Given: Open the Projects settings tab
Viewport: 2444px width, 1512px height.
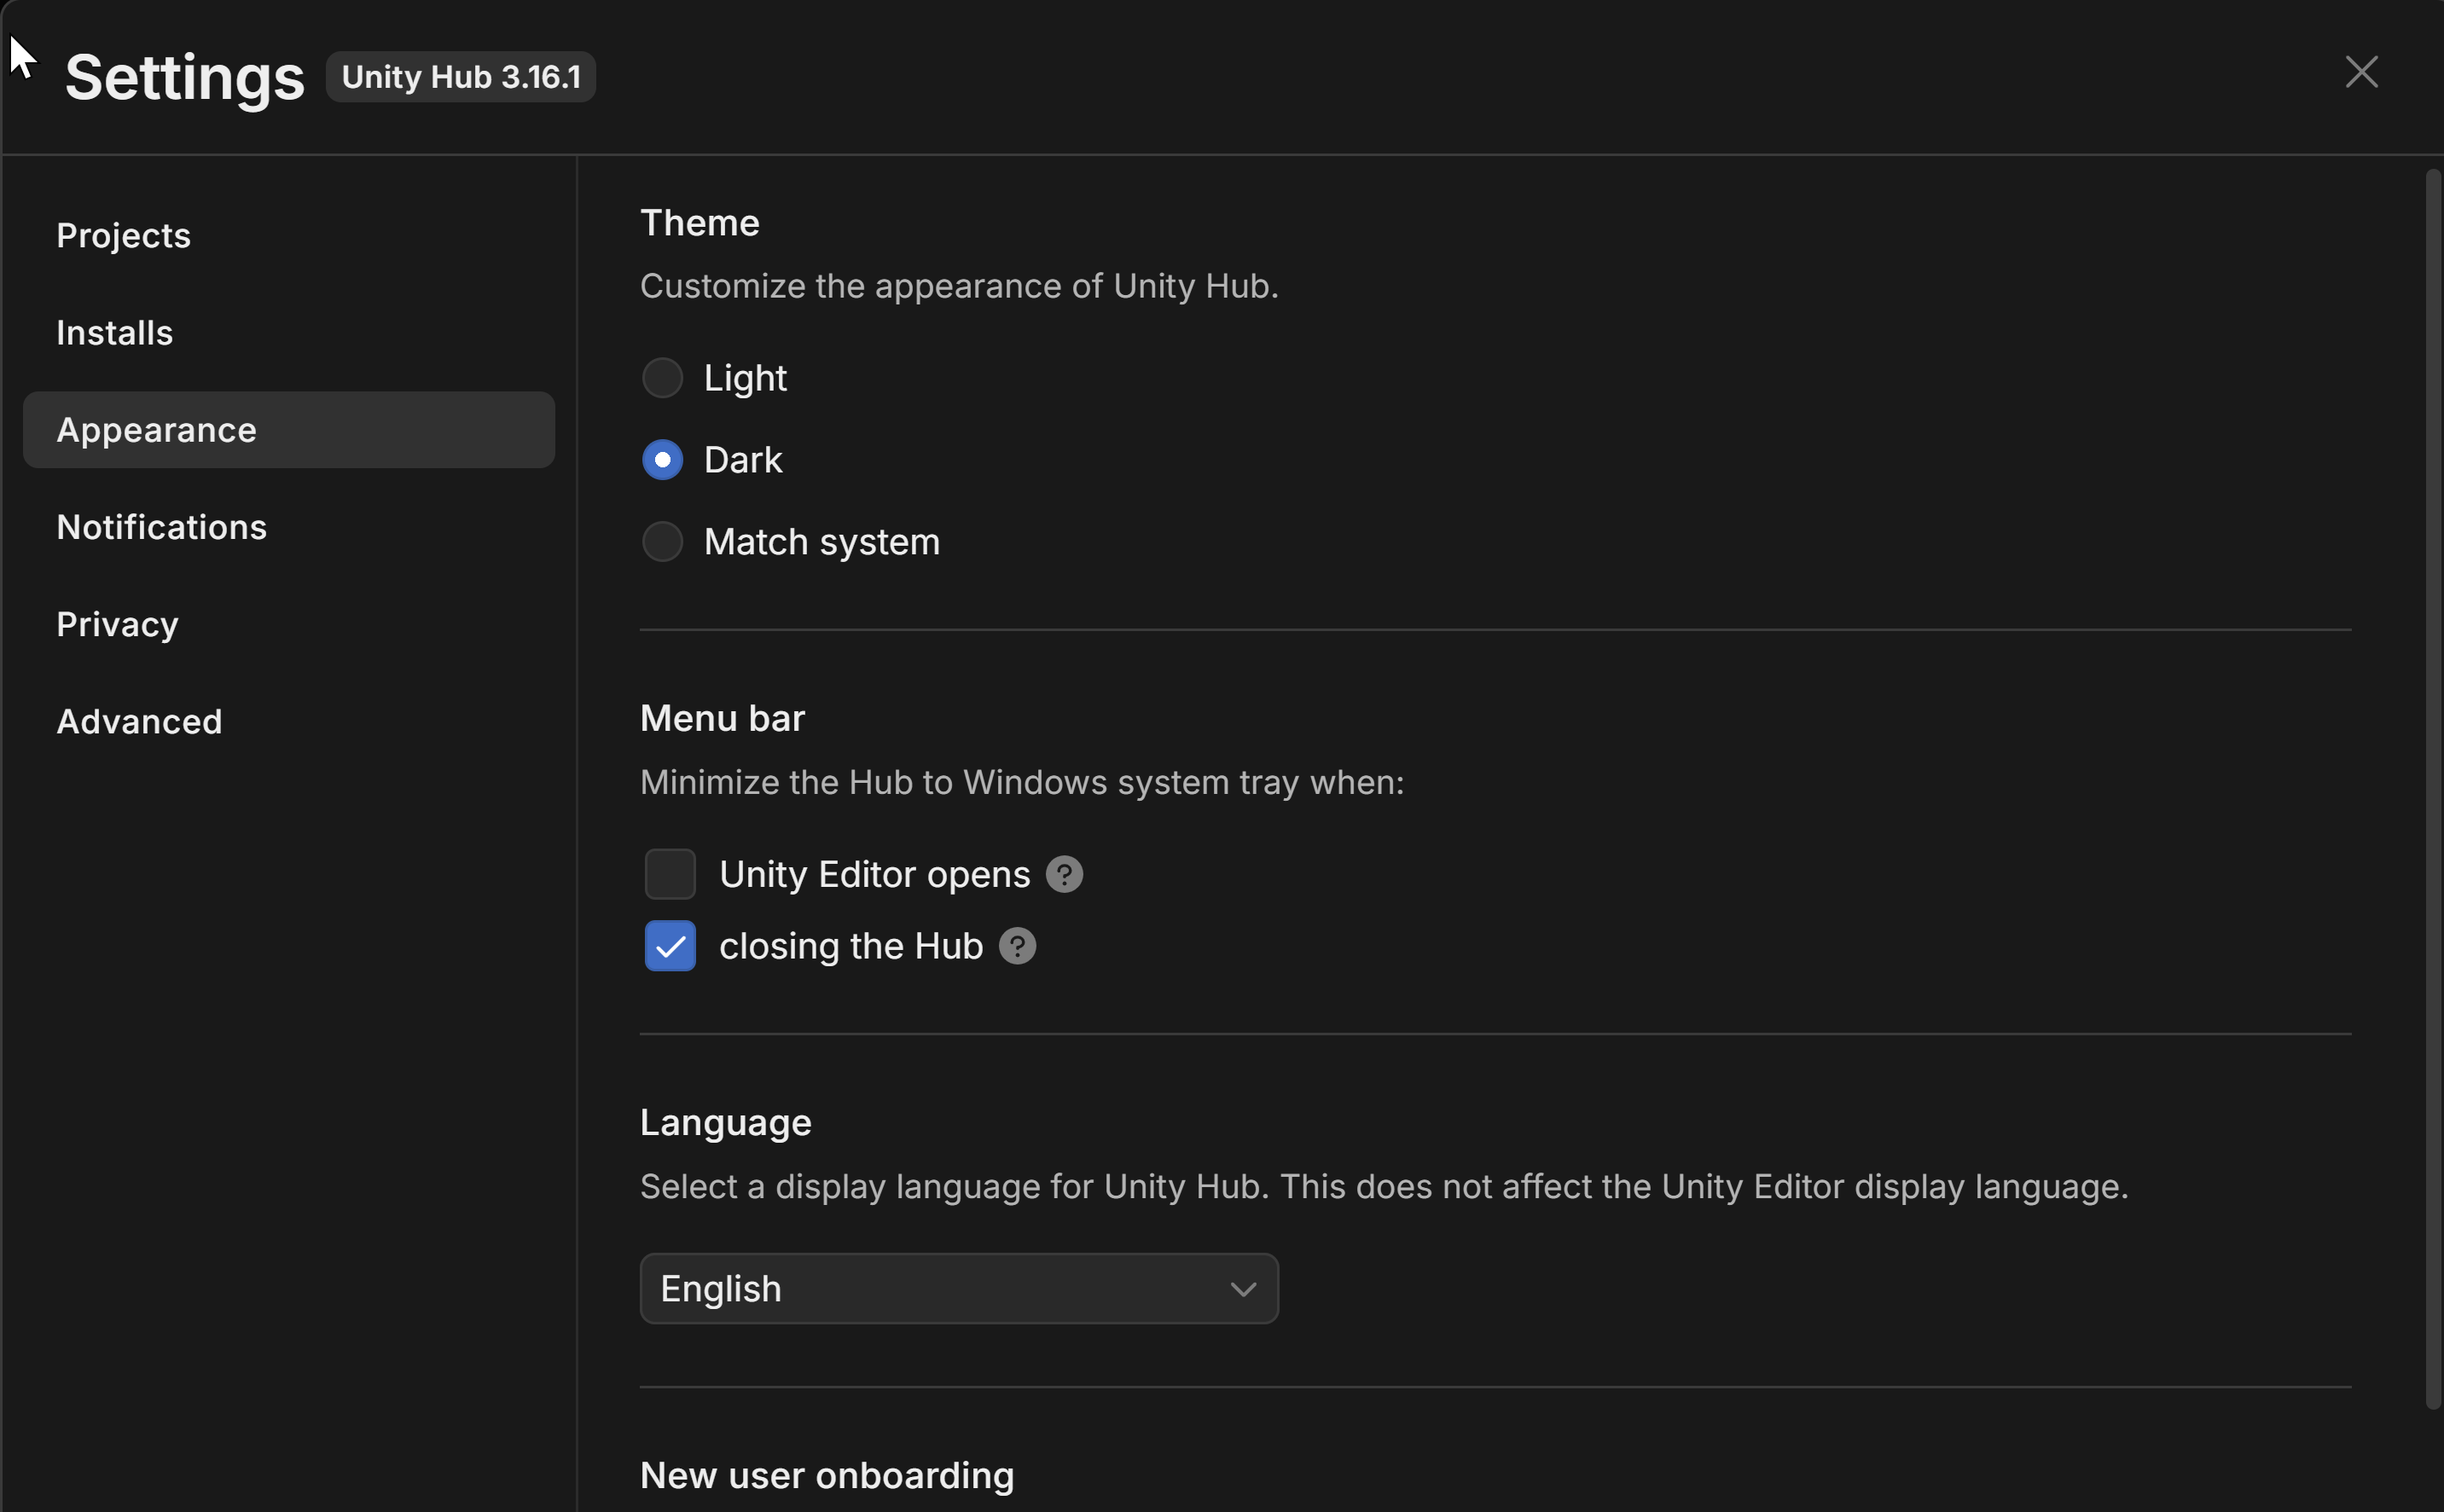Looking at the screenshot, I should [124, 236].
